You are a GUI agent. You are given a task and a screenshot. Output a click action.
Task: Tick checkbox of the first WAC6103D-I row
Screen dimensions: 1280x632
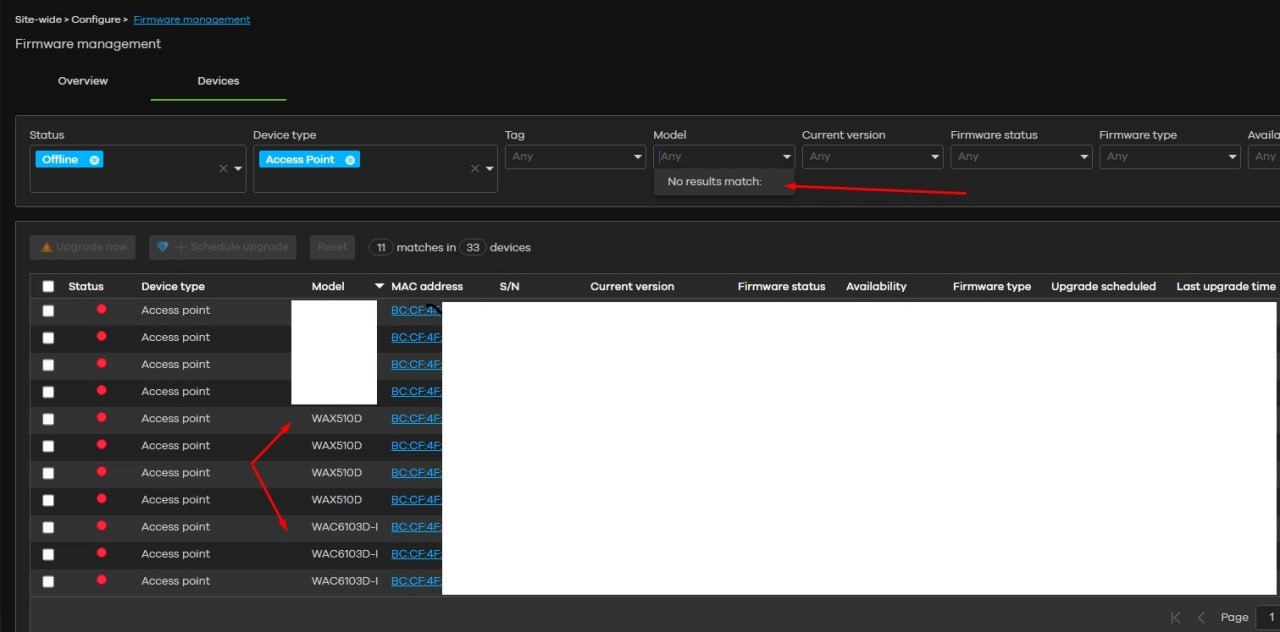48,527
